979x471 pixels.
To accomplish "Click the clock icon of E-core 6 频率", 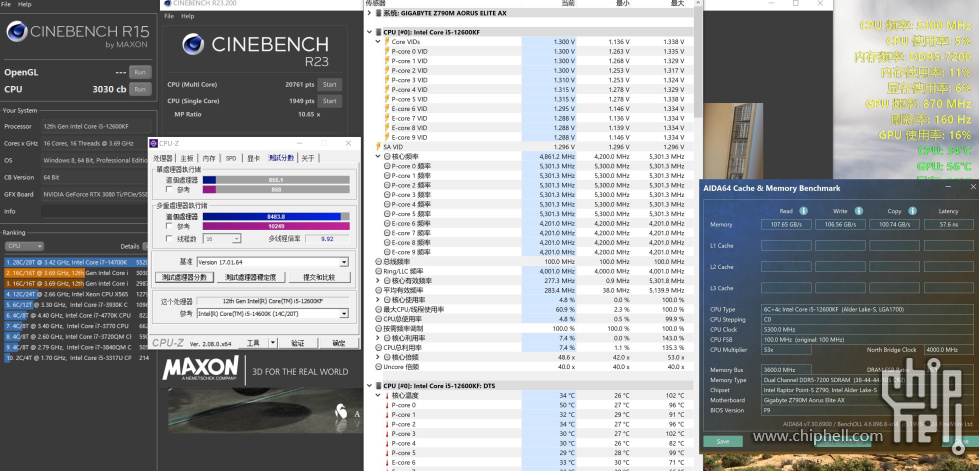I will [386, 224].
